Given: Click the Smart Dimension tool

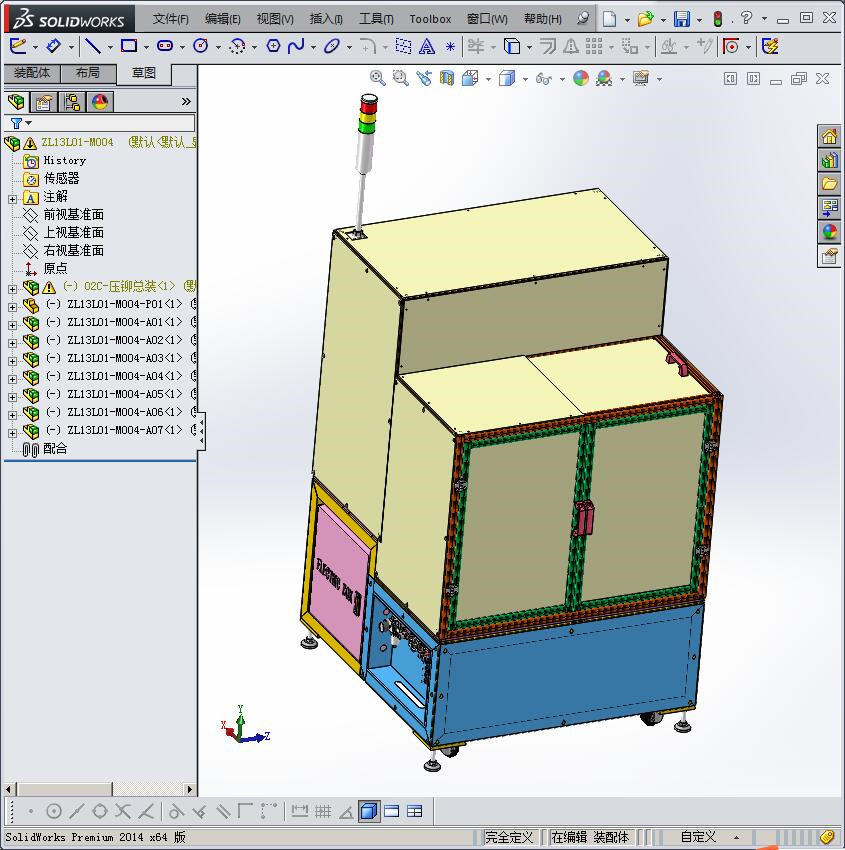Looking at the screenshot, I should tap(53, 47).
